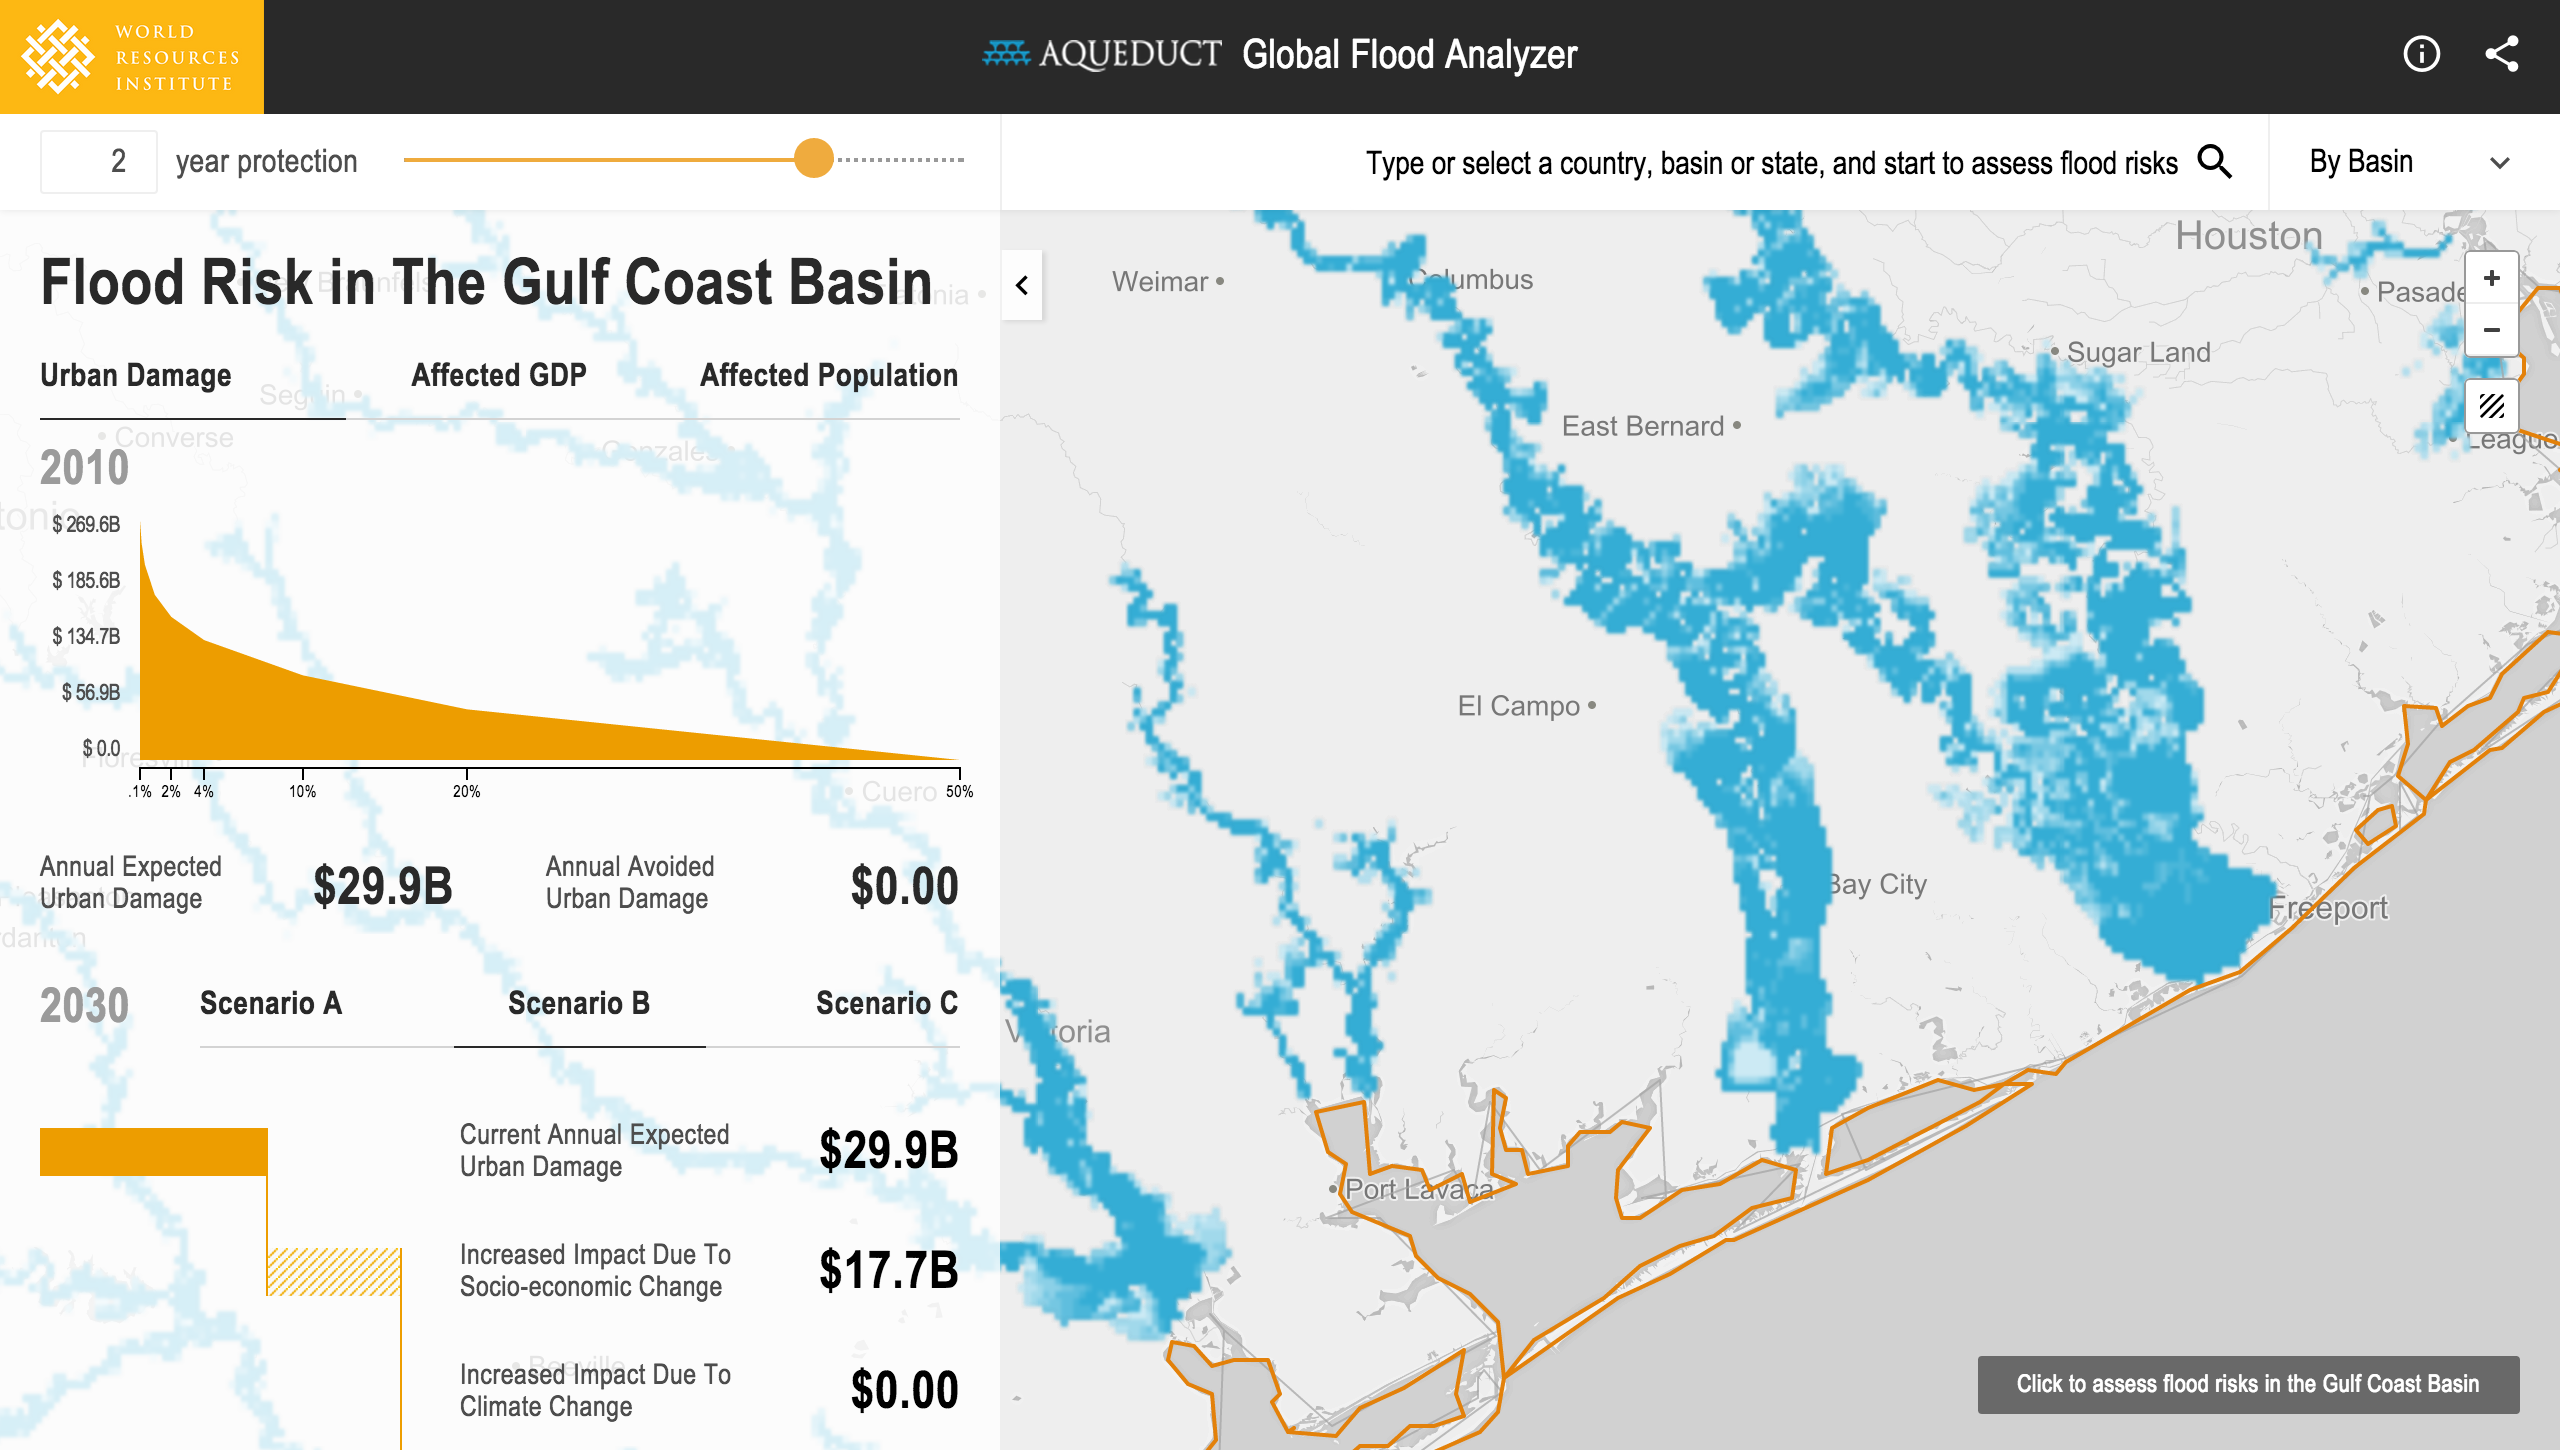2560x1450 pixels.
Task: Click the share icon
Action: pyautogui.click(x=2502, y=54)
